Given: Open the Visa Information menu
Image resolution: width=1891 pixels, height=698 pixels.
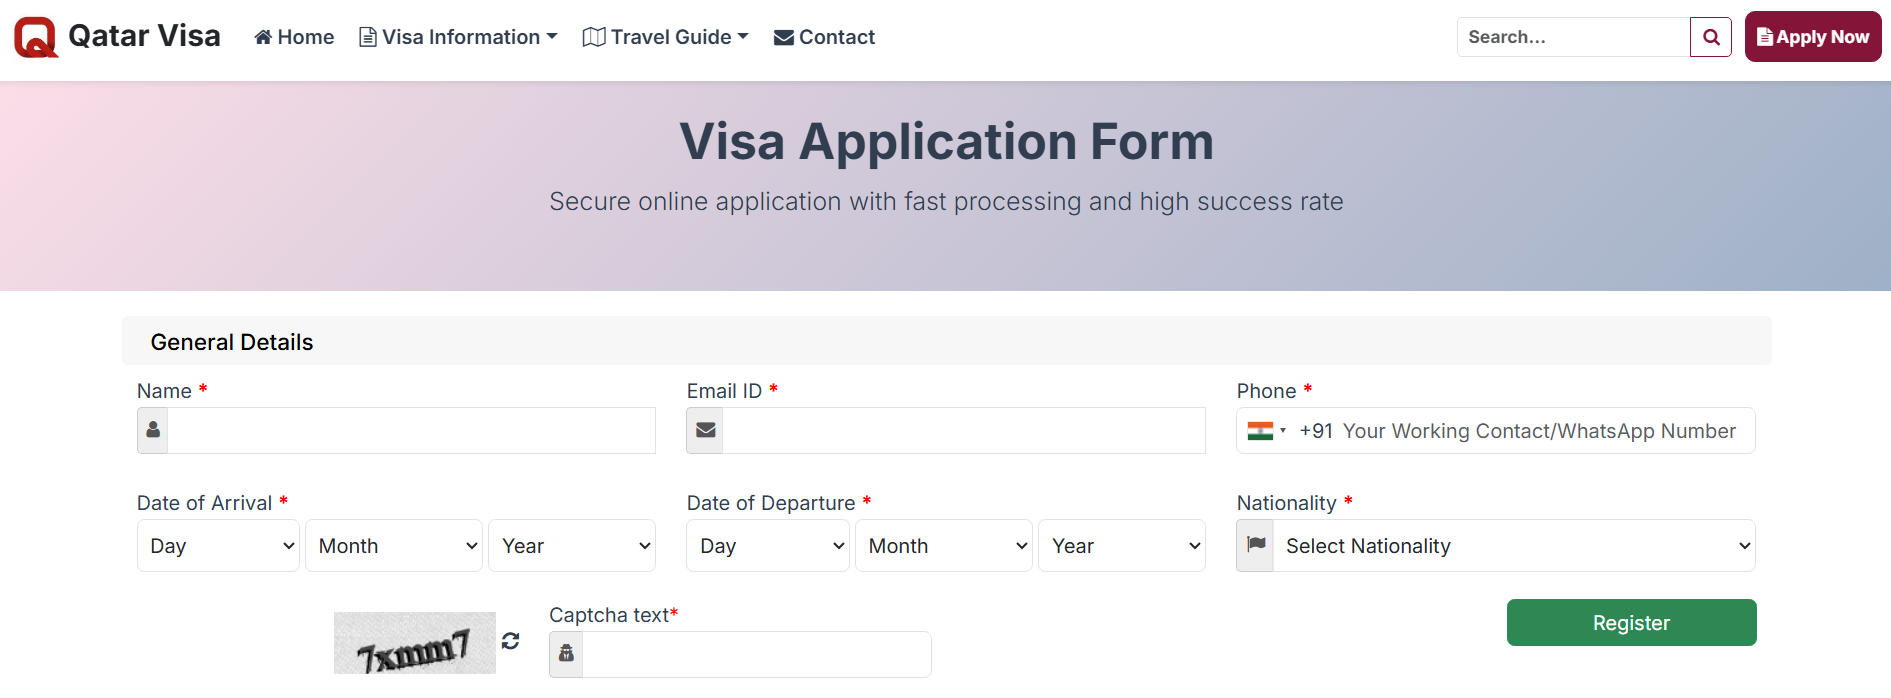Looking at the screenshot, I should (459, 37).
